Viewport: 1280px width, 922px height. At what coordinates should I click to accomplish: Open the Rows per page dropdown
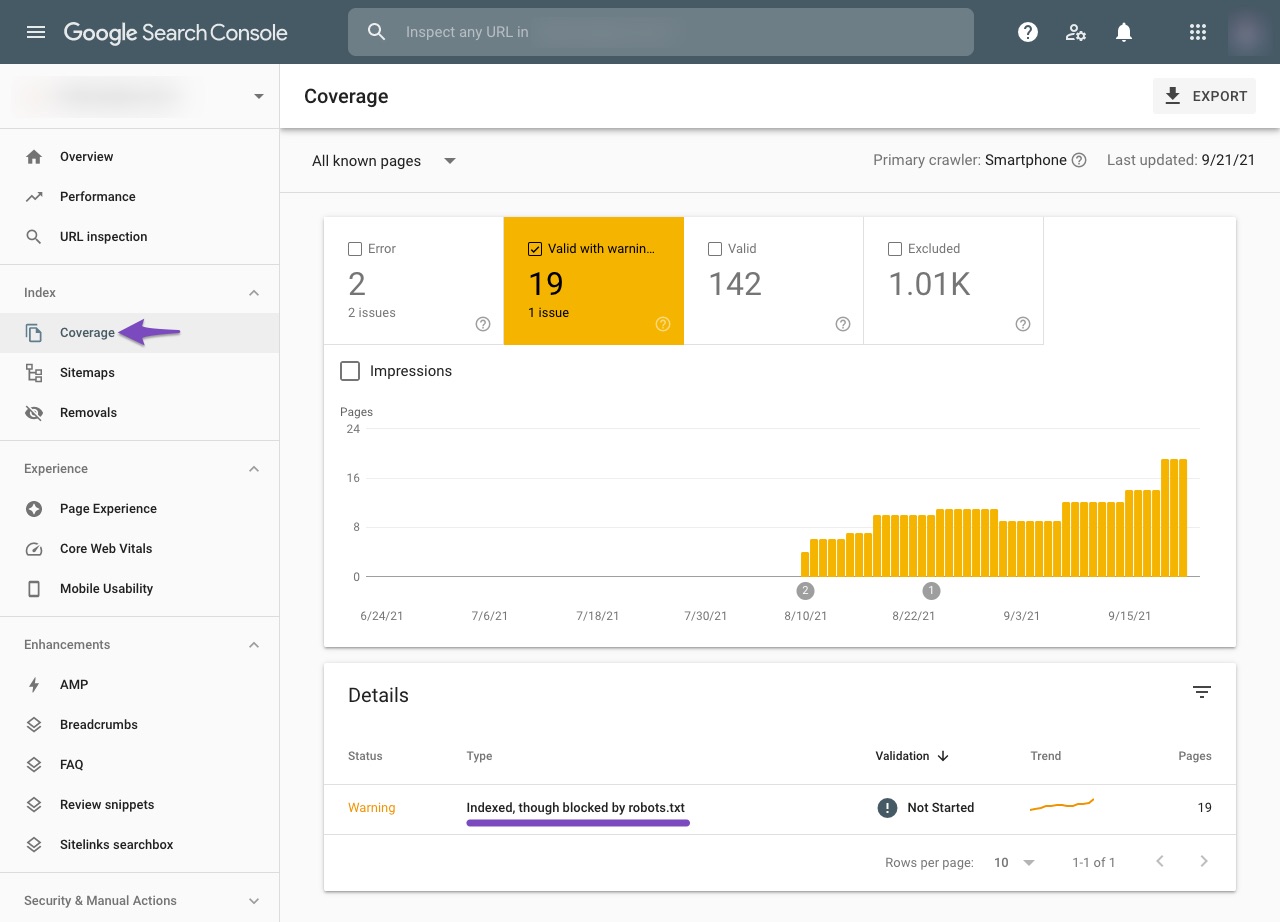[1014, 862]
